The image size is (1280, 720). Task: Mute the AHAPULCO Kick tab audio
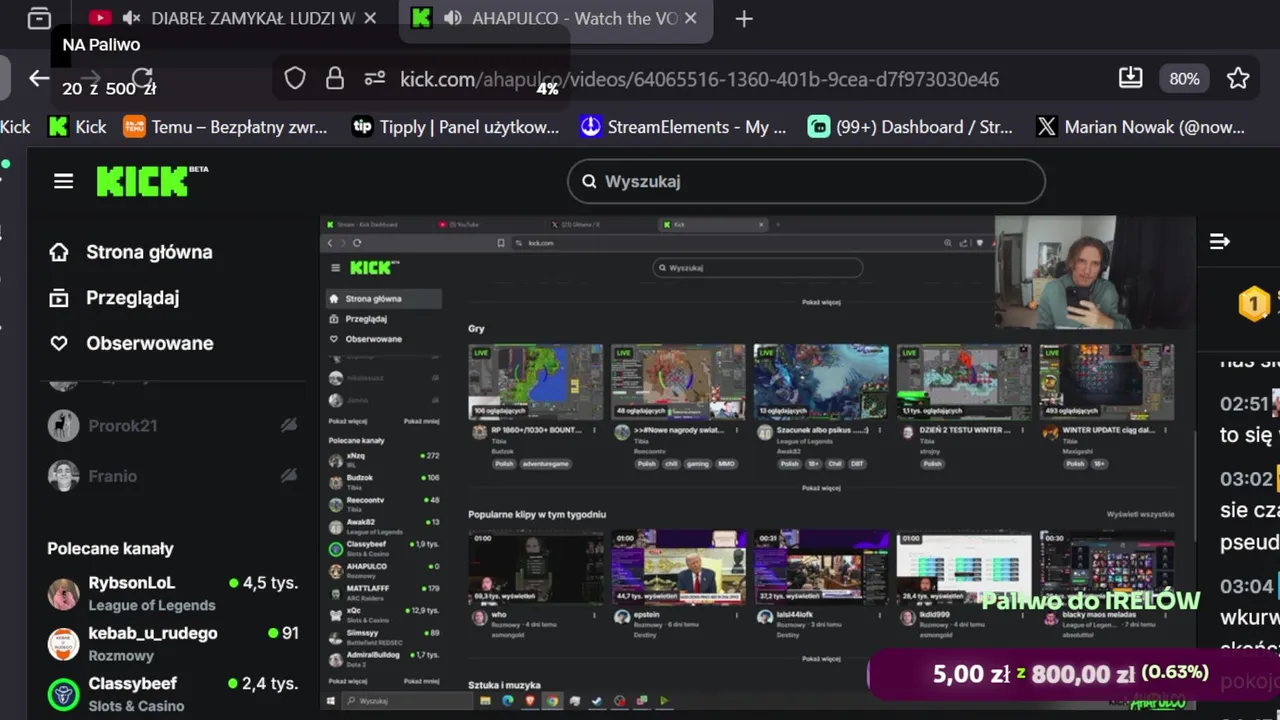pyautogui.click(x=452, y=18)
